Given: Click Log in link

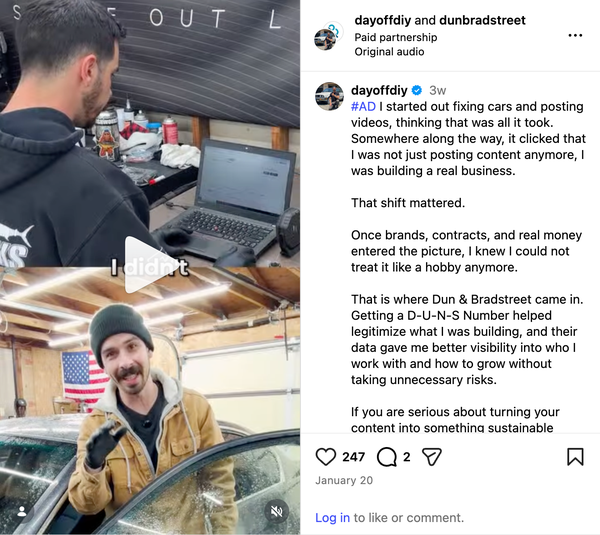Looking at the screenshot, I should pyautogui.click(x=332, y=518).
